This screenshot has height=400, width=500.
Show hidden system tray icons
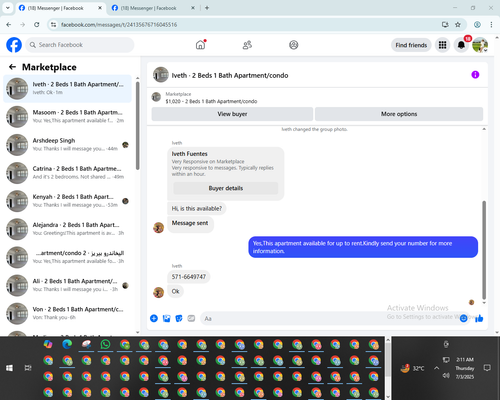tap(436, 368)
